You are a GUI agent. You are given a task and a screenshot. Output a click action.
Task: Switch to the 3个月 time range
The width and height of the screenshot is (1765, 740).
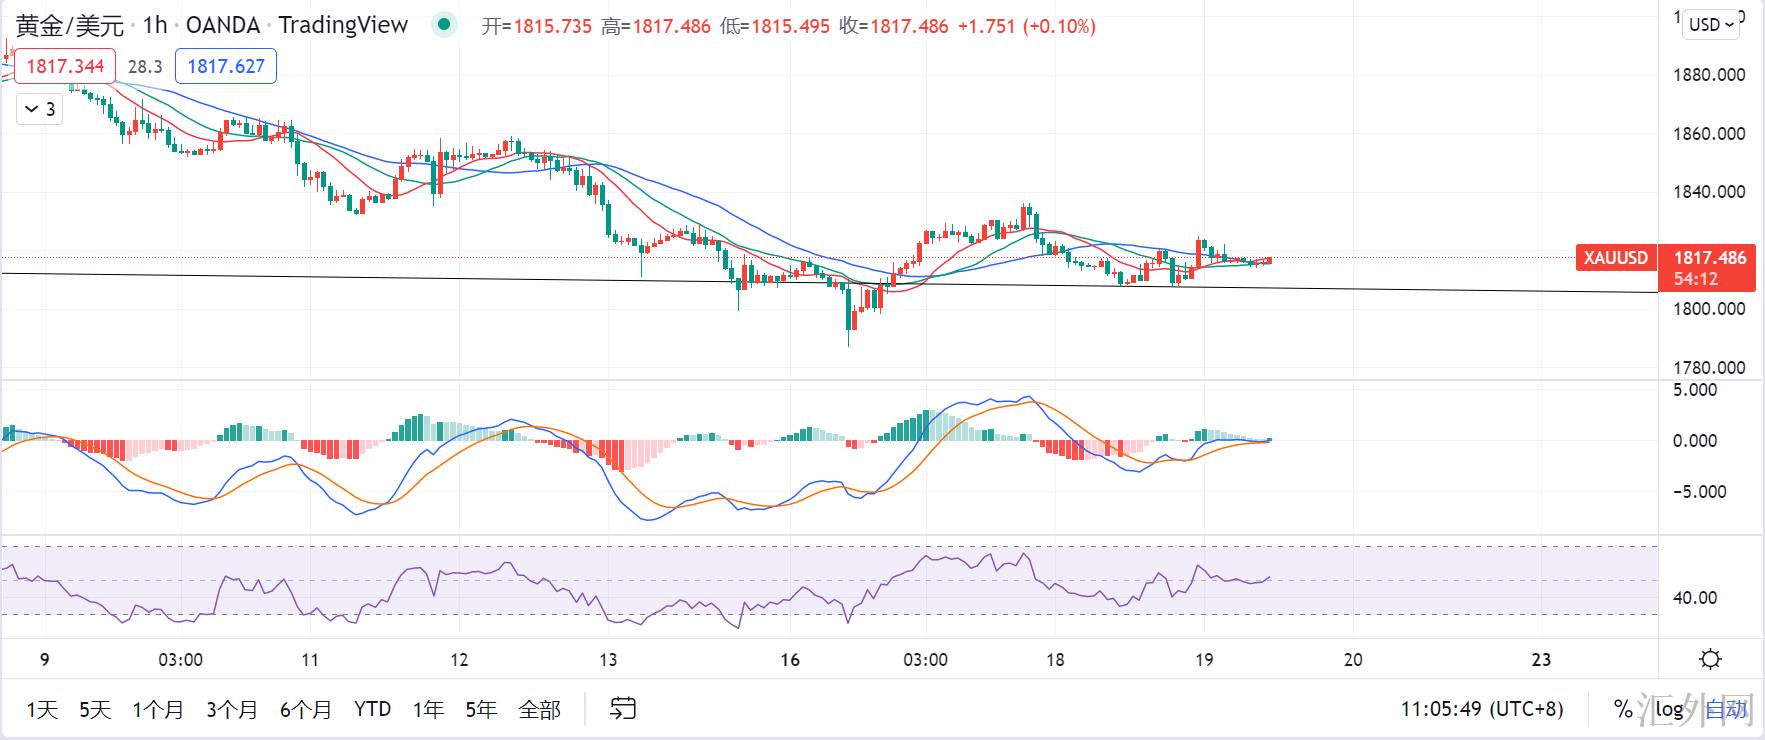click(232, 709)
